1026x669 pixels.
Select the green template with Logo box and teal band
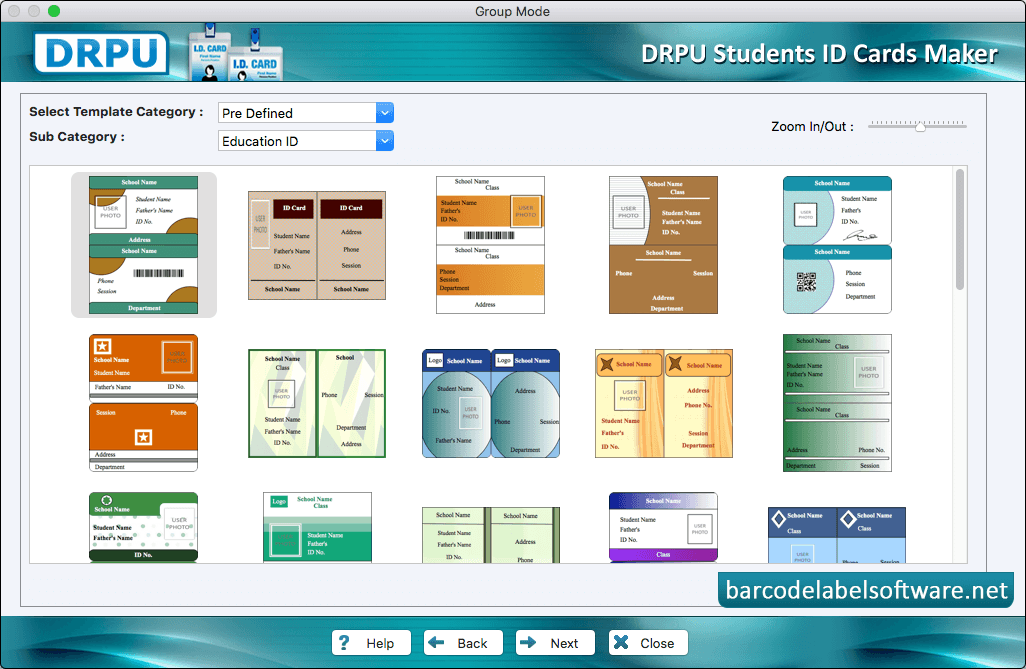[317, 528]
